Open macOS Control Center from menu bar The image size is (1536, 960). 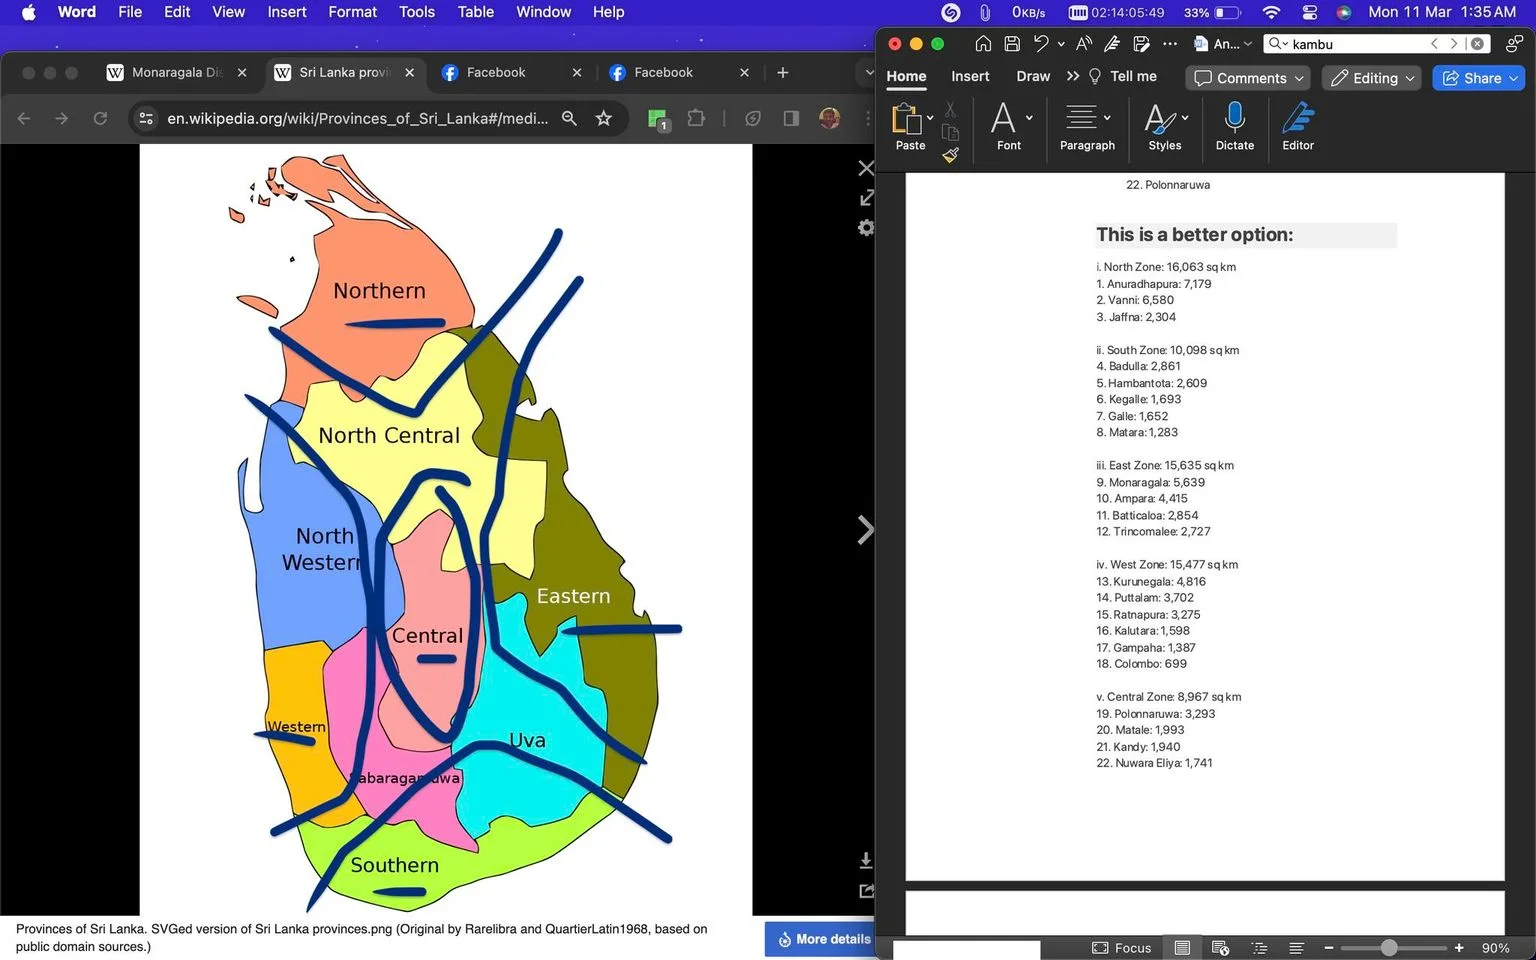pos(1309,12)
